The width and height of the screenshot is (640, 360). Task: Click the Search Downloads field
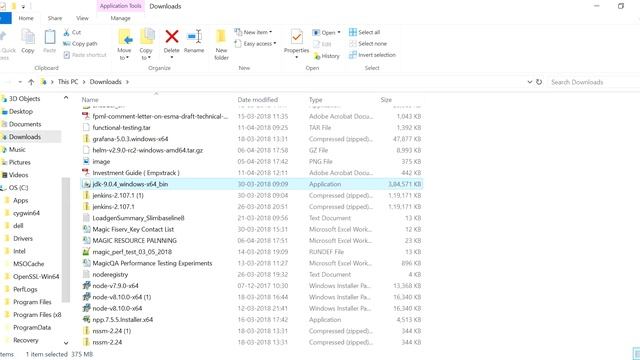[593, 82]
